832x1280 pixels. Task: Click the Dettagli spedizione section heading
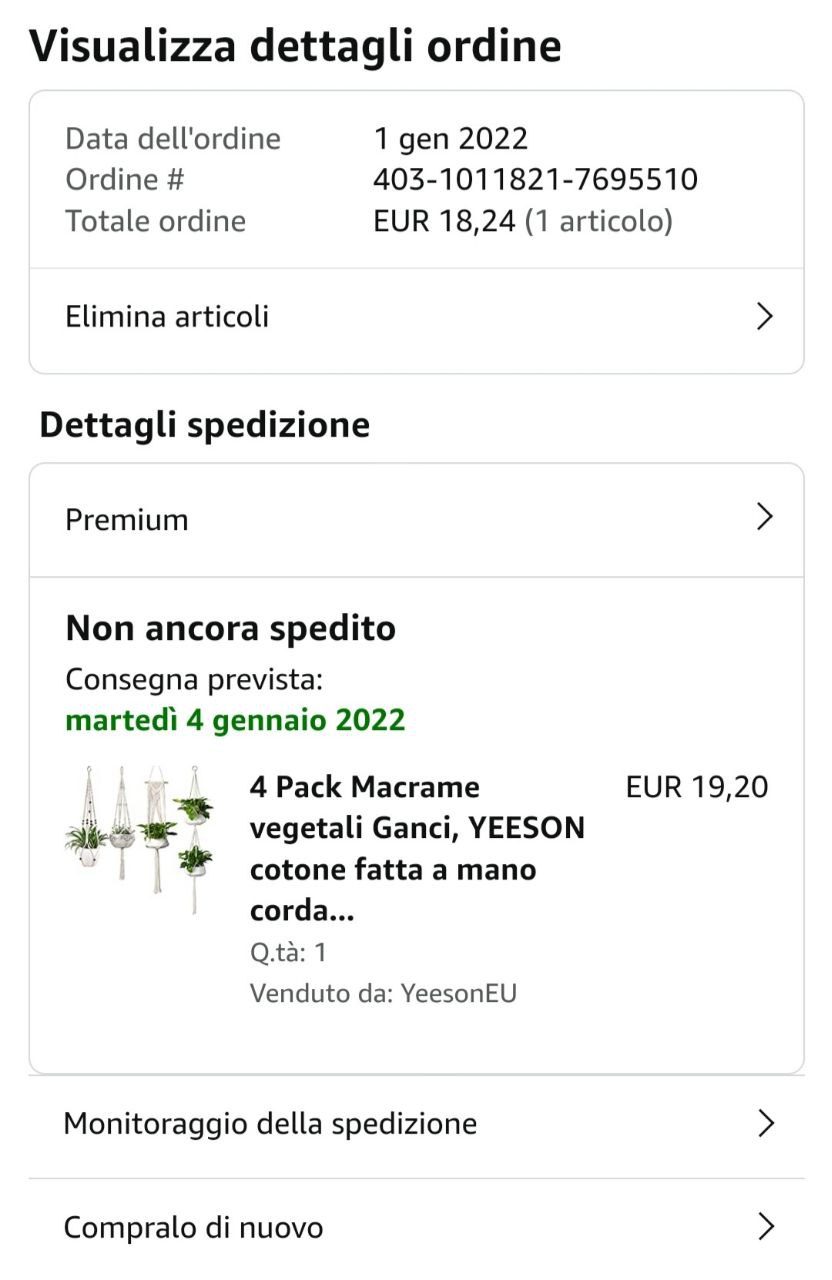point(205,425)
